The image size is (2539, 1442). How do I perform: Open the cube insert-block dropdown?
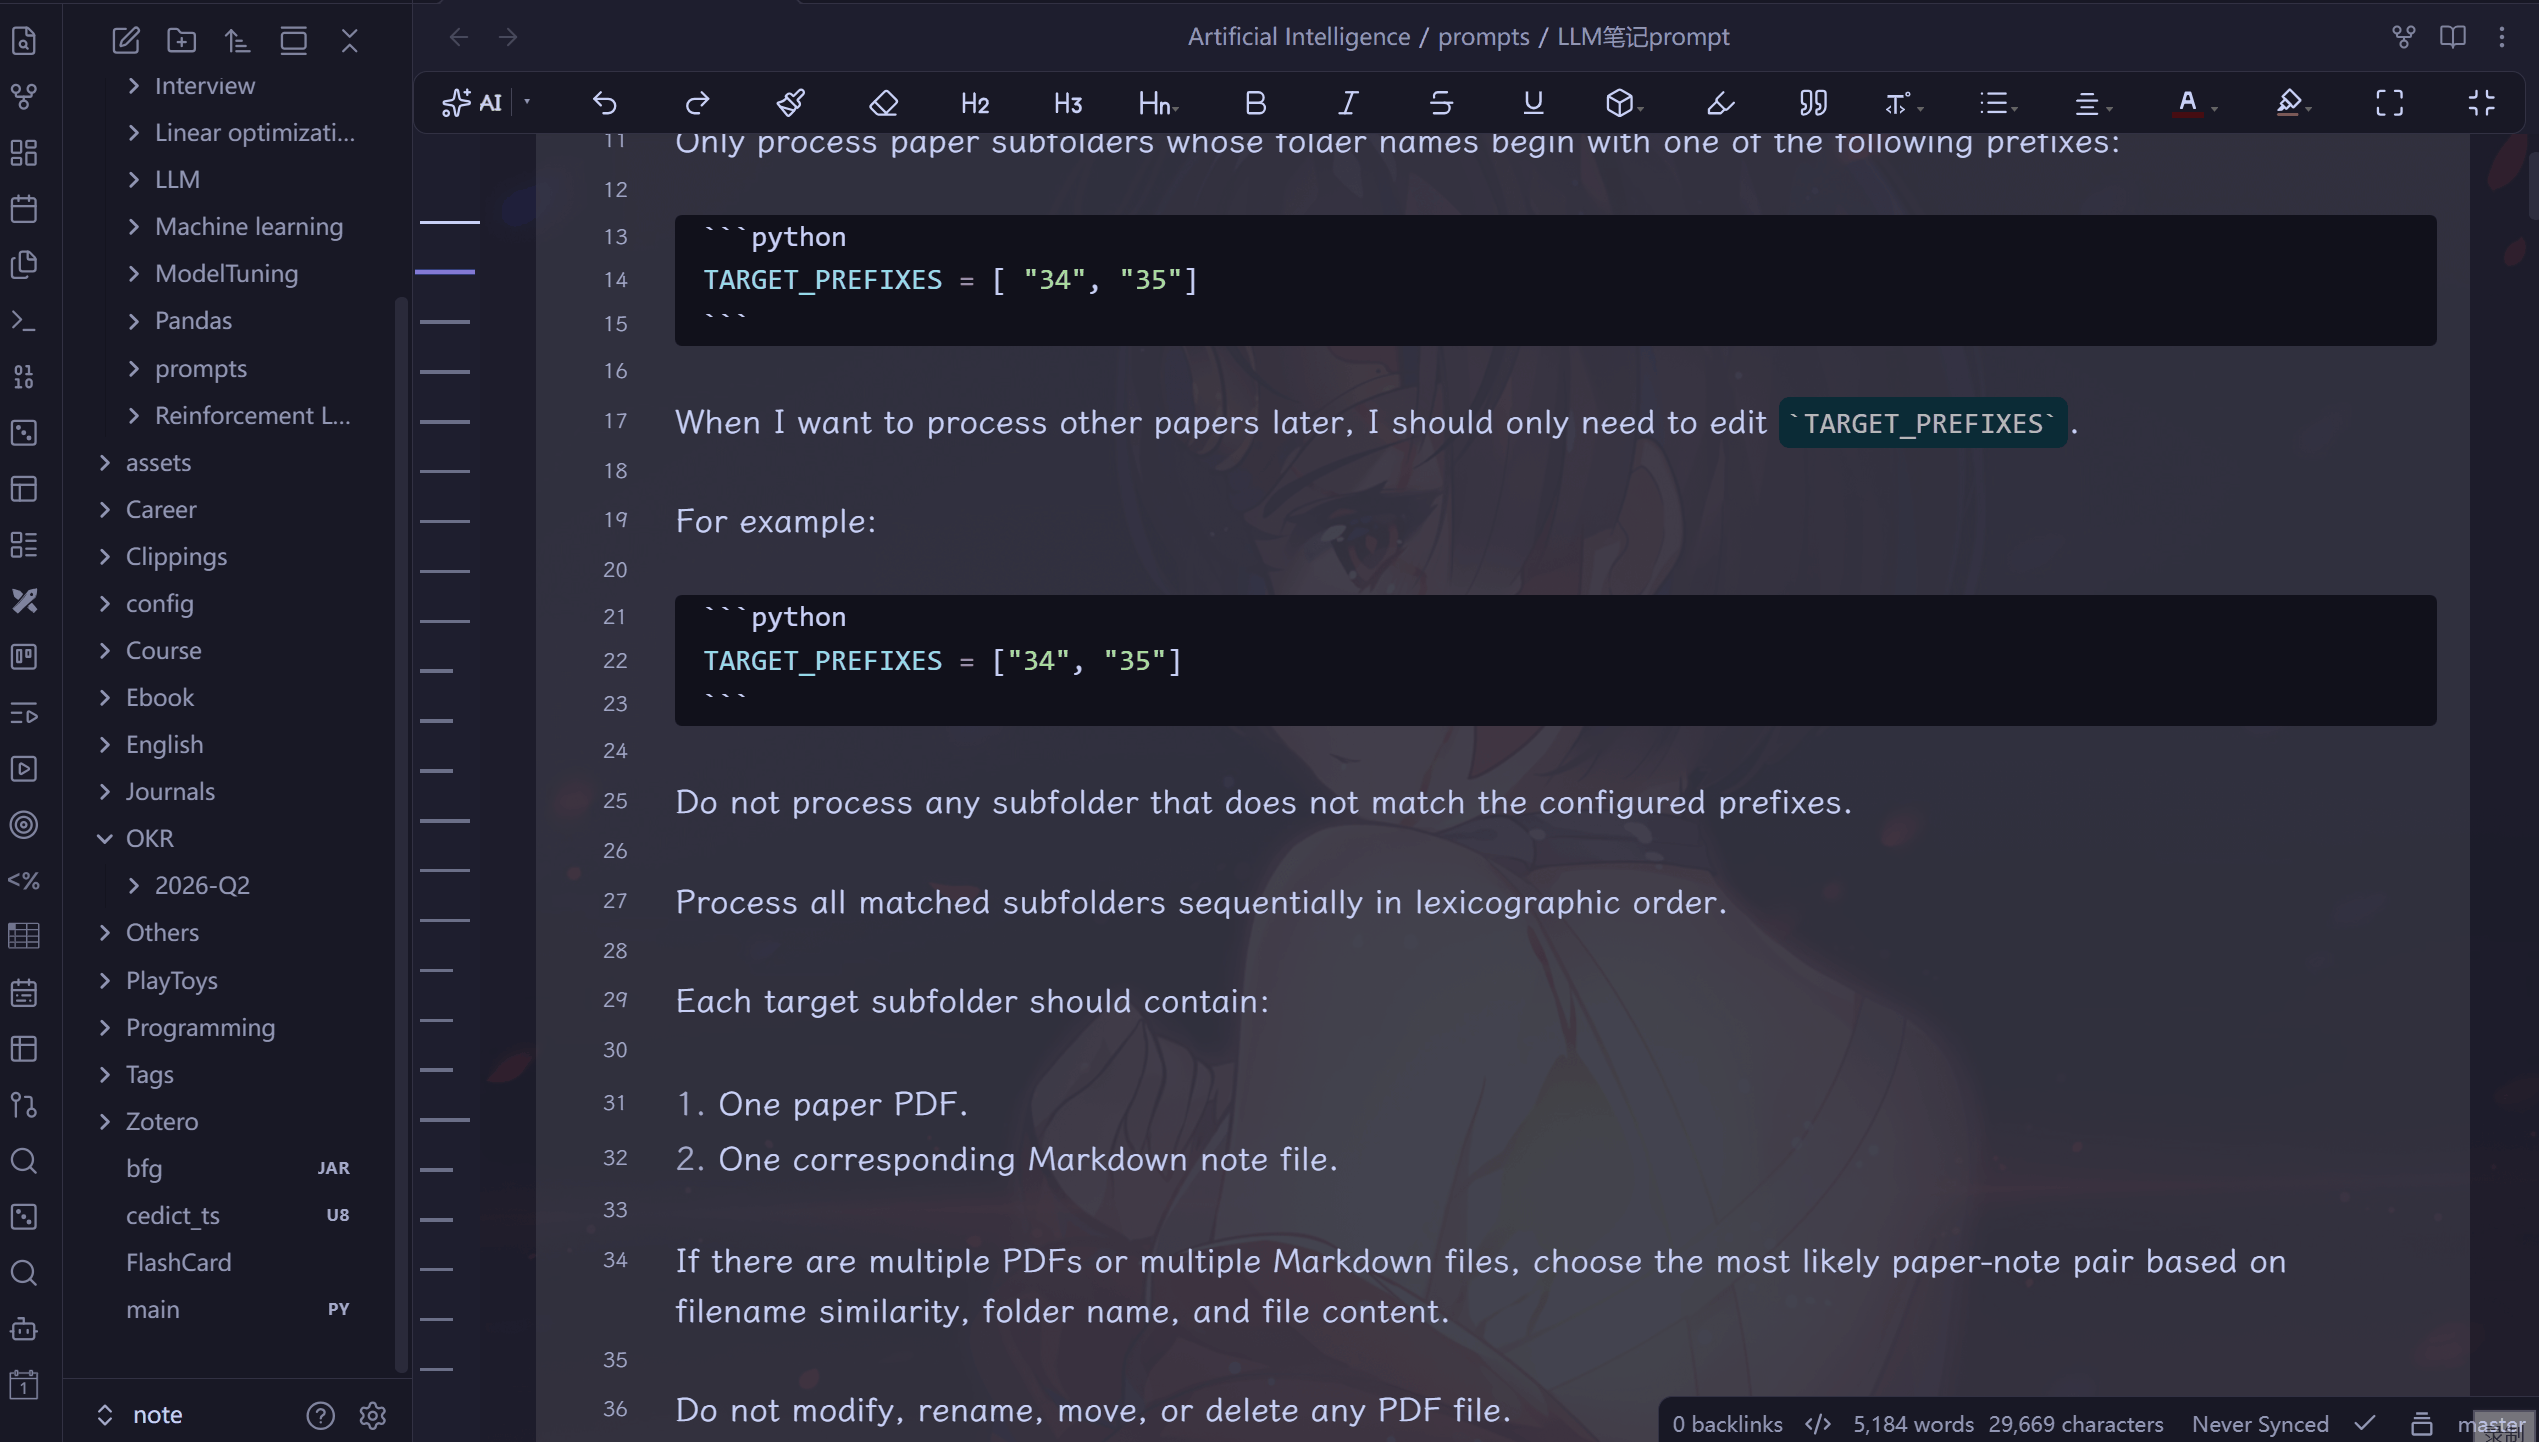(x=1625, y=102)
